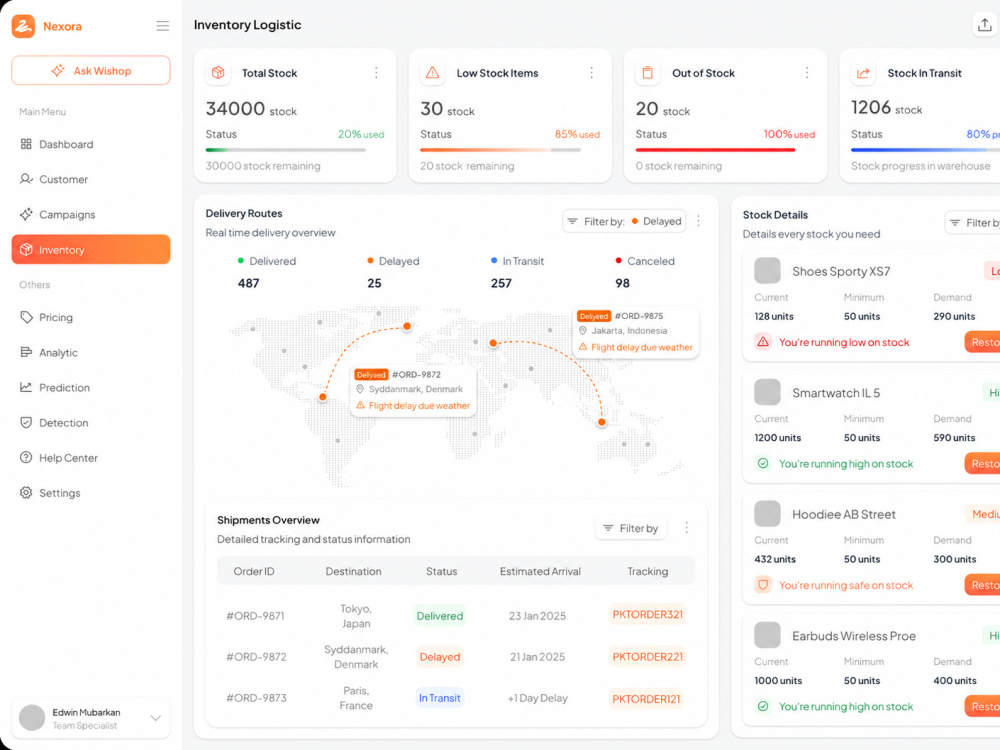Toggle the sidebar hamburger menu icon
Image resolution: width=1000 pixels, height=750 pixels.
pos(163,26)
